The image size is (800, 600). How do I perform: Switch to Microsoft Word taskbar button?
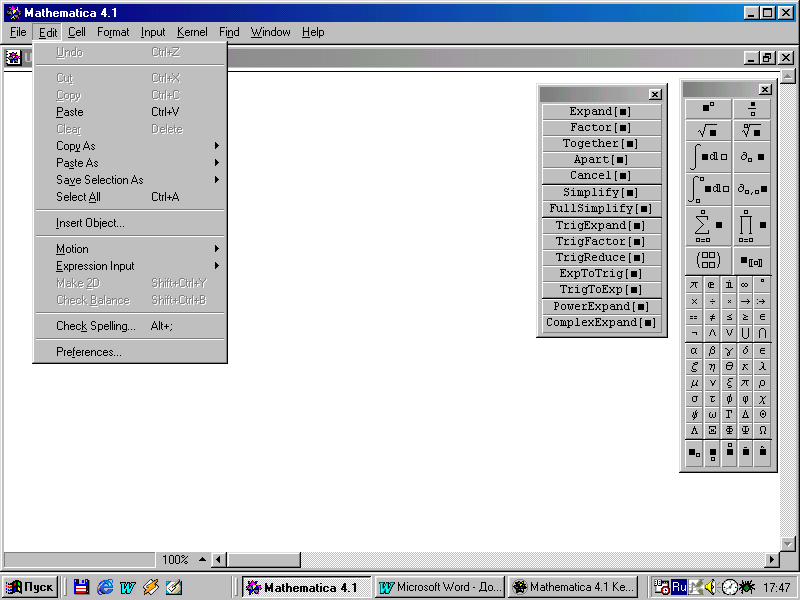point(441,587)
